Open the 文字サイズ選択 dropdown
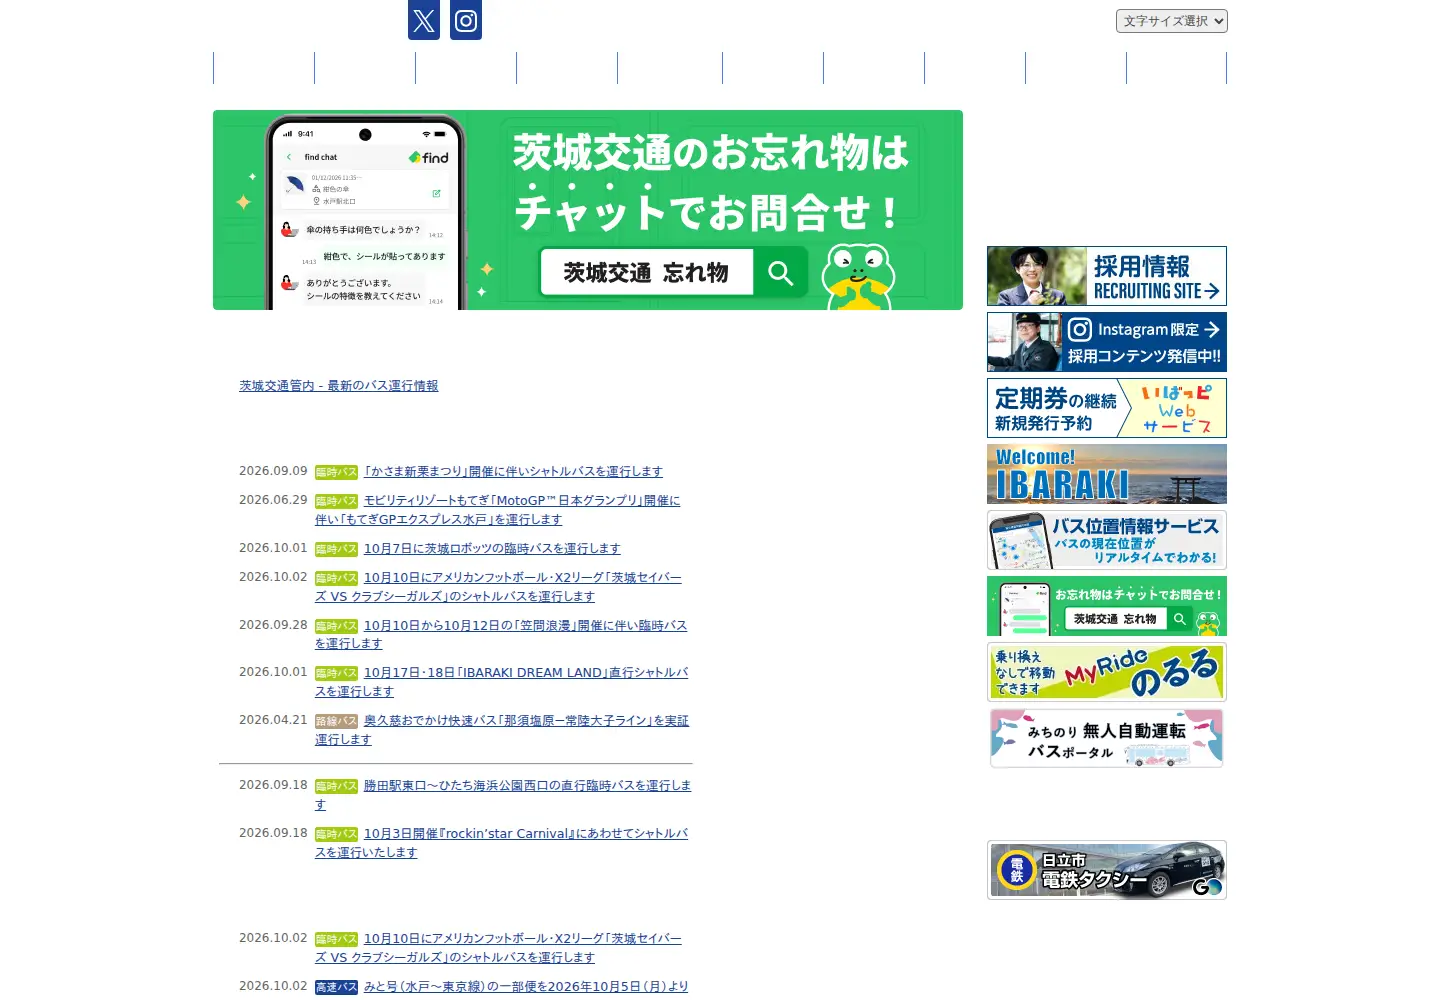This screenshot has width=1440, height=1000. (1172, 21)
